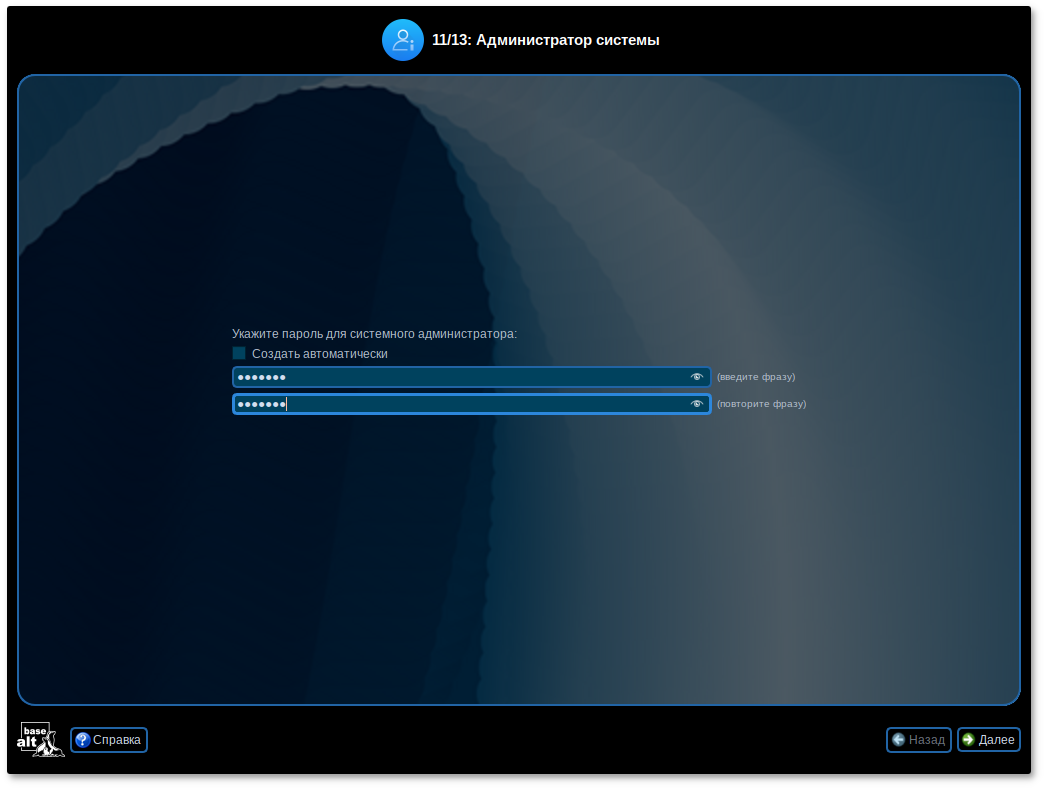Click the BaseALT logo in bottom corner

pos(41,740)
